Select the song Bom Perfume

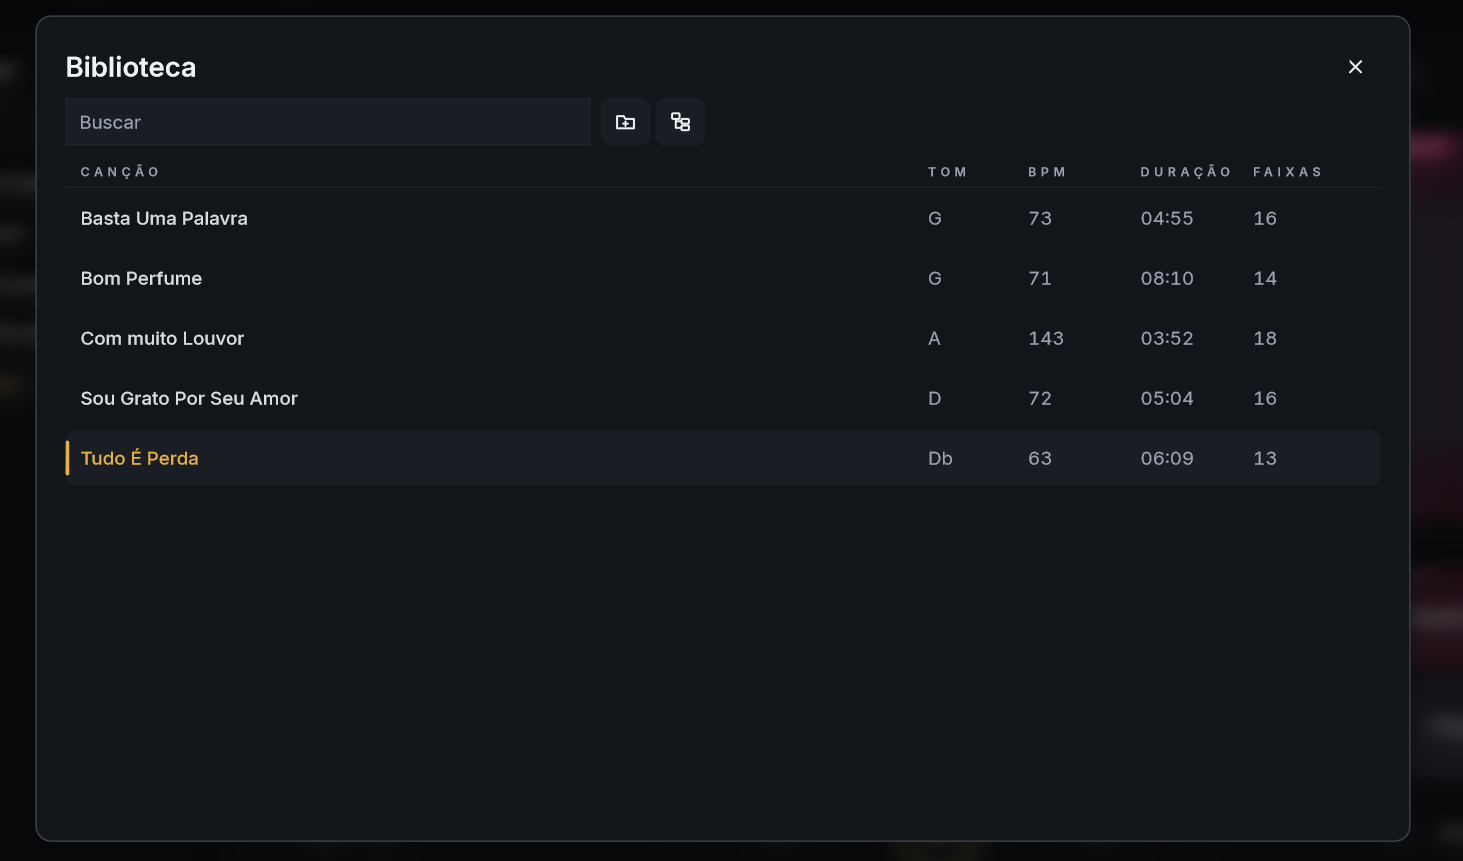click(723, 278)
